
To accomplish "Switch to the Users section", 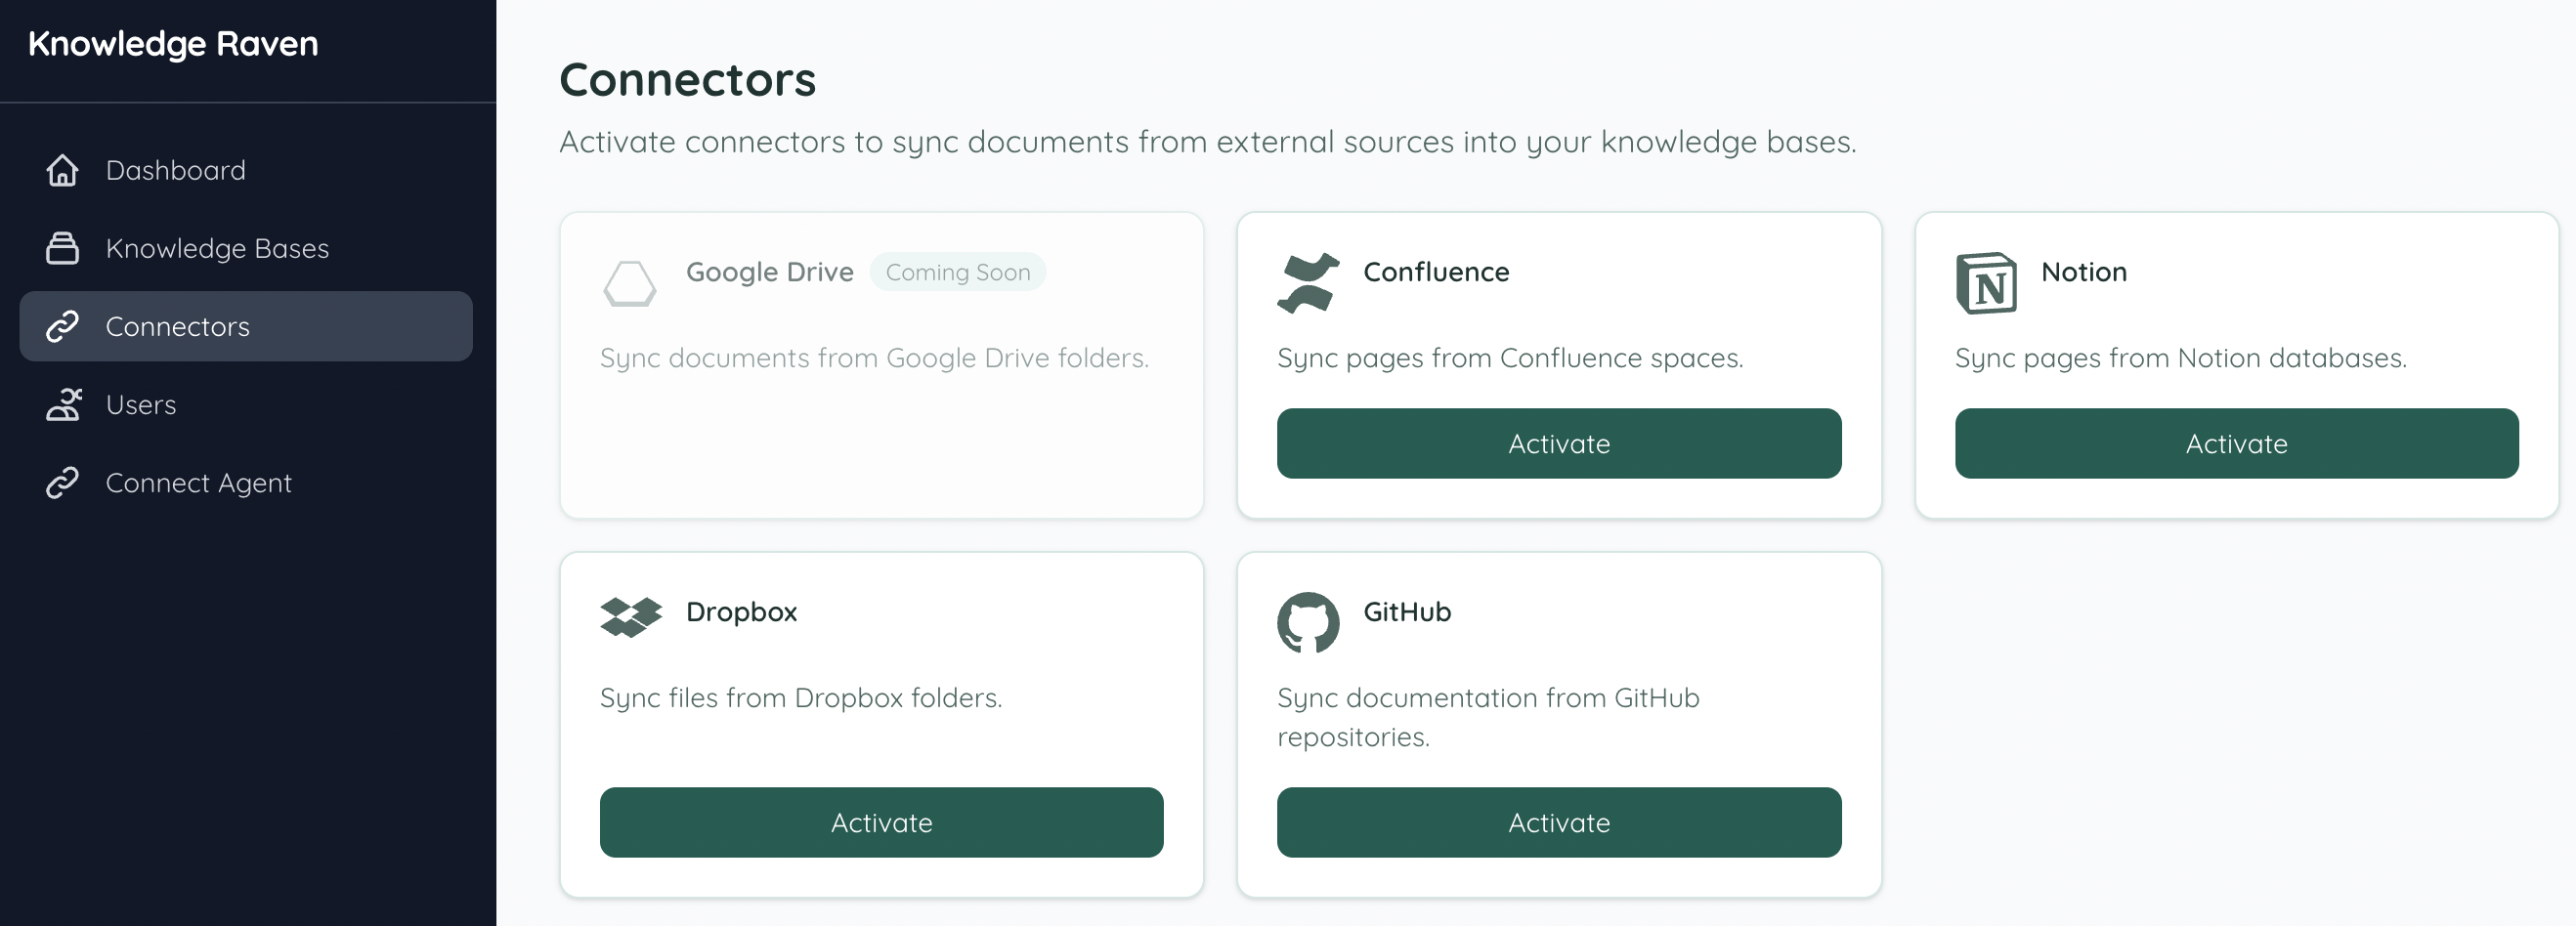I will pyautogui.click(x=140, y=405).
